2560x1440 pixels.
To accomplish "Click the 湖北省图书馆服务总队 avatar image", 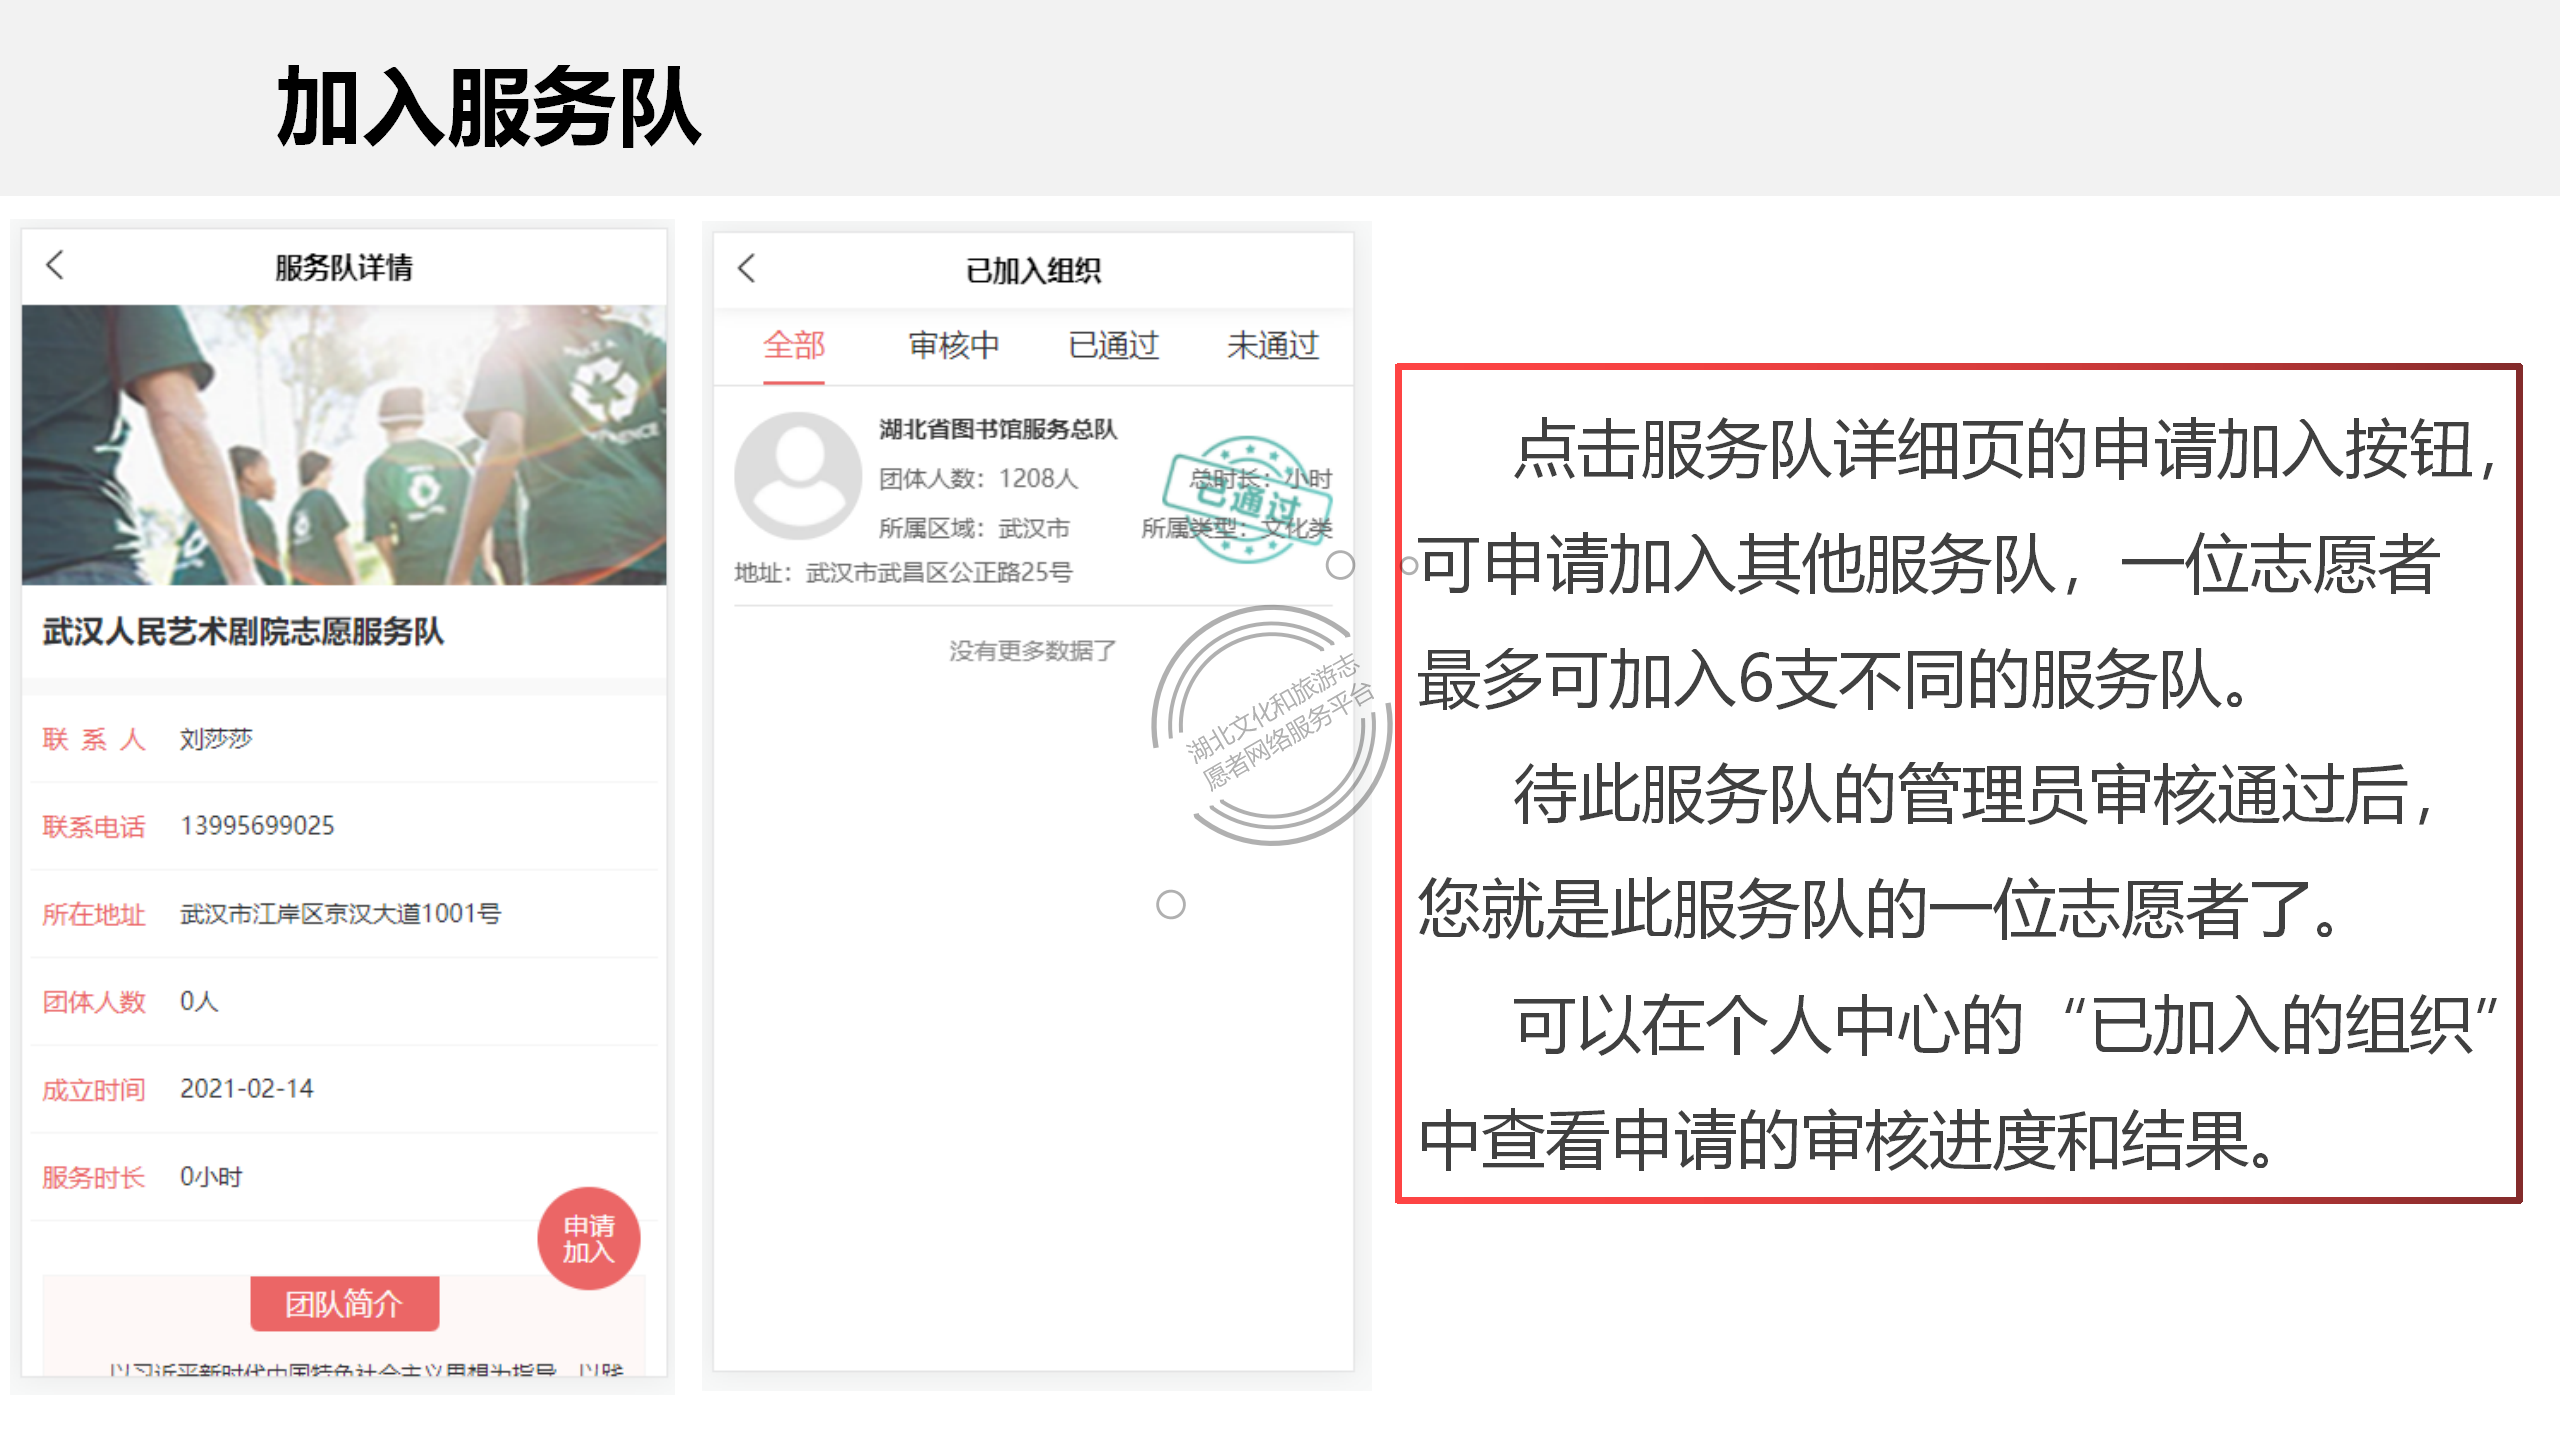I will pyautogui.click(x=798, y=475).
